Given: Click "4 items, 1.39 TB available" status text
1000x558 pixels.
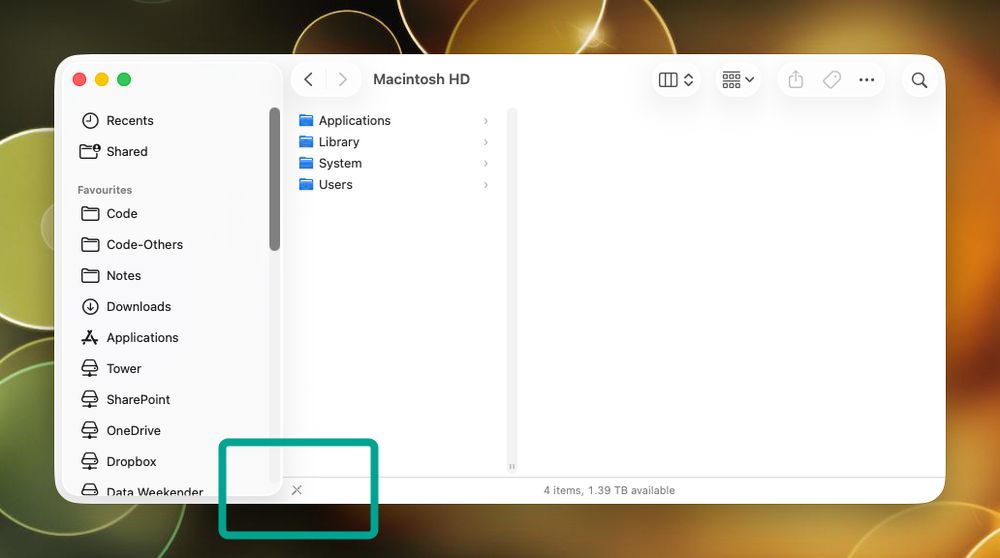Looking at the screenshot, I should pos(609,490).
